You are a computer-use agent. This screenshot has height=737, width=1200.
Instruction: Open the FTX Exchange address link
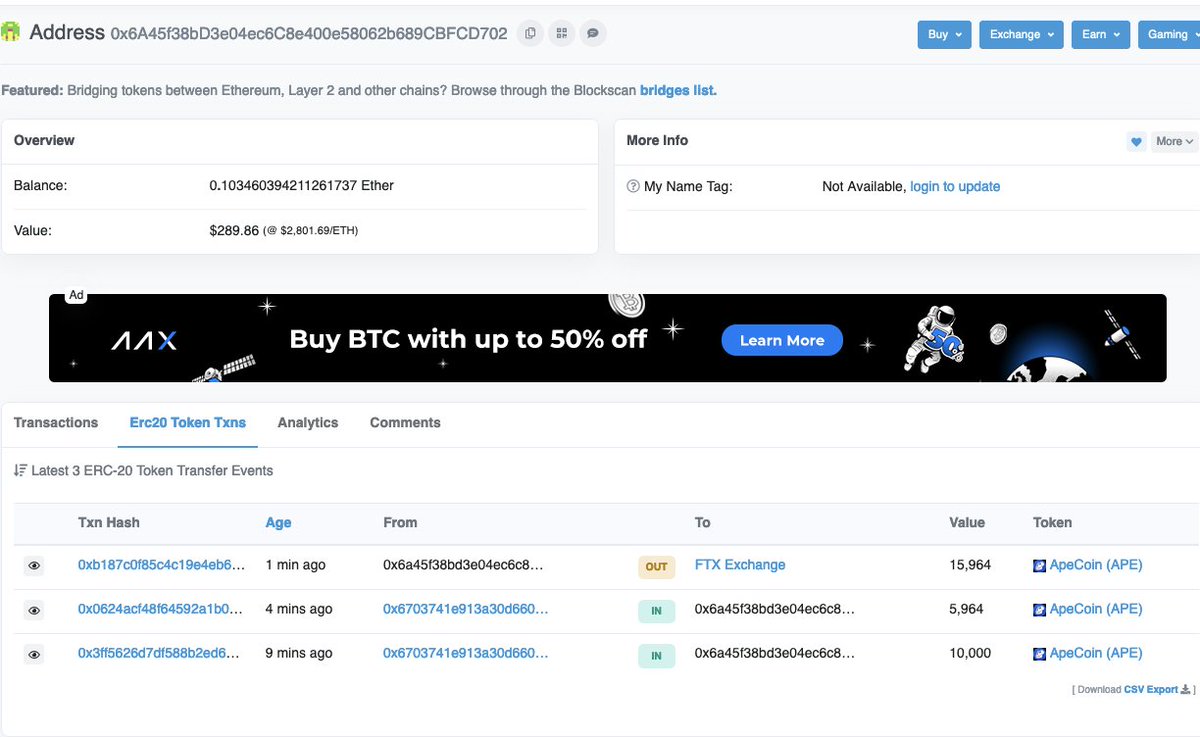click(x=740, y=565)
